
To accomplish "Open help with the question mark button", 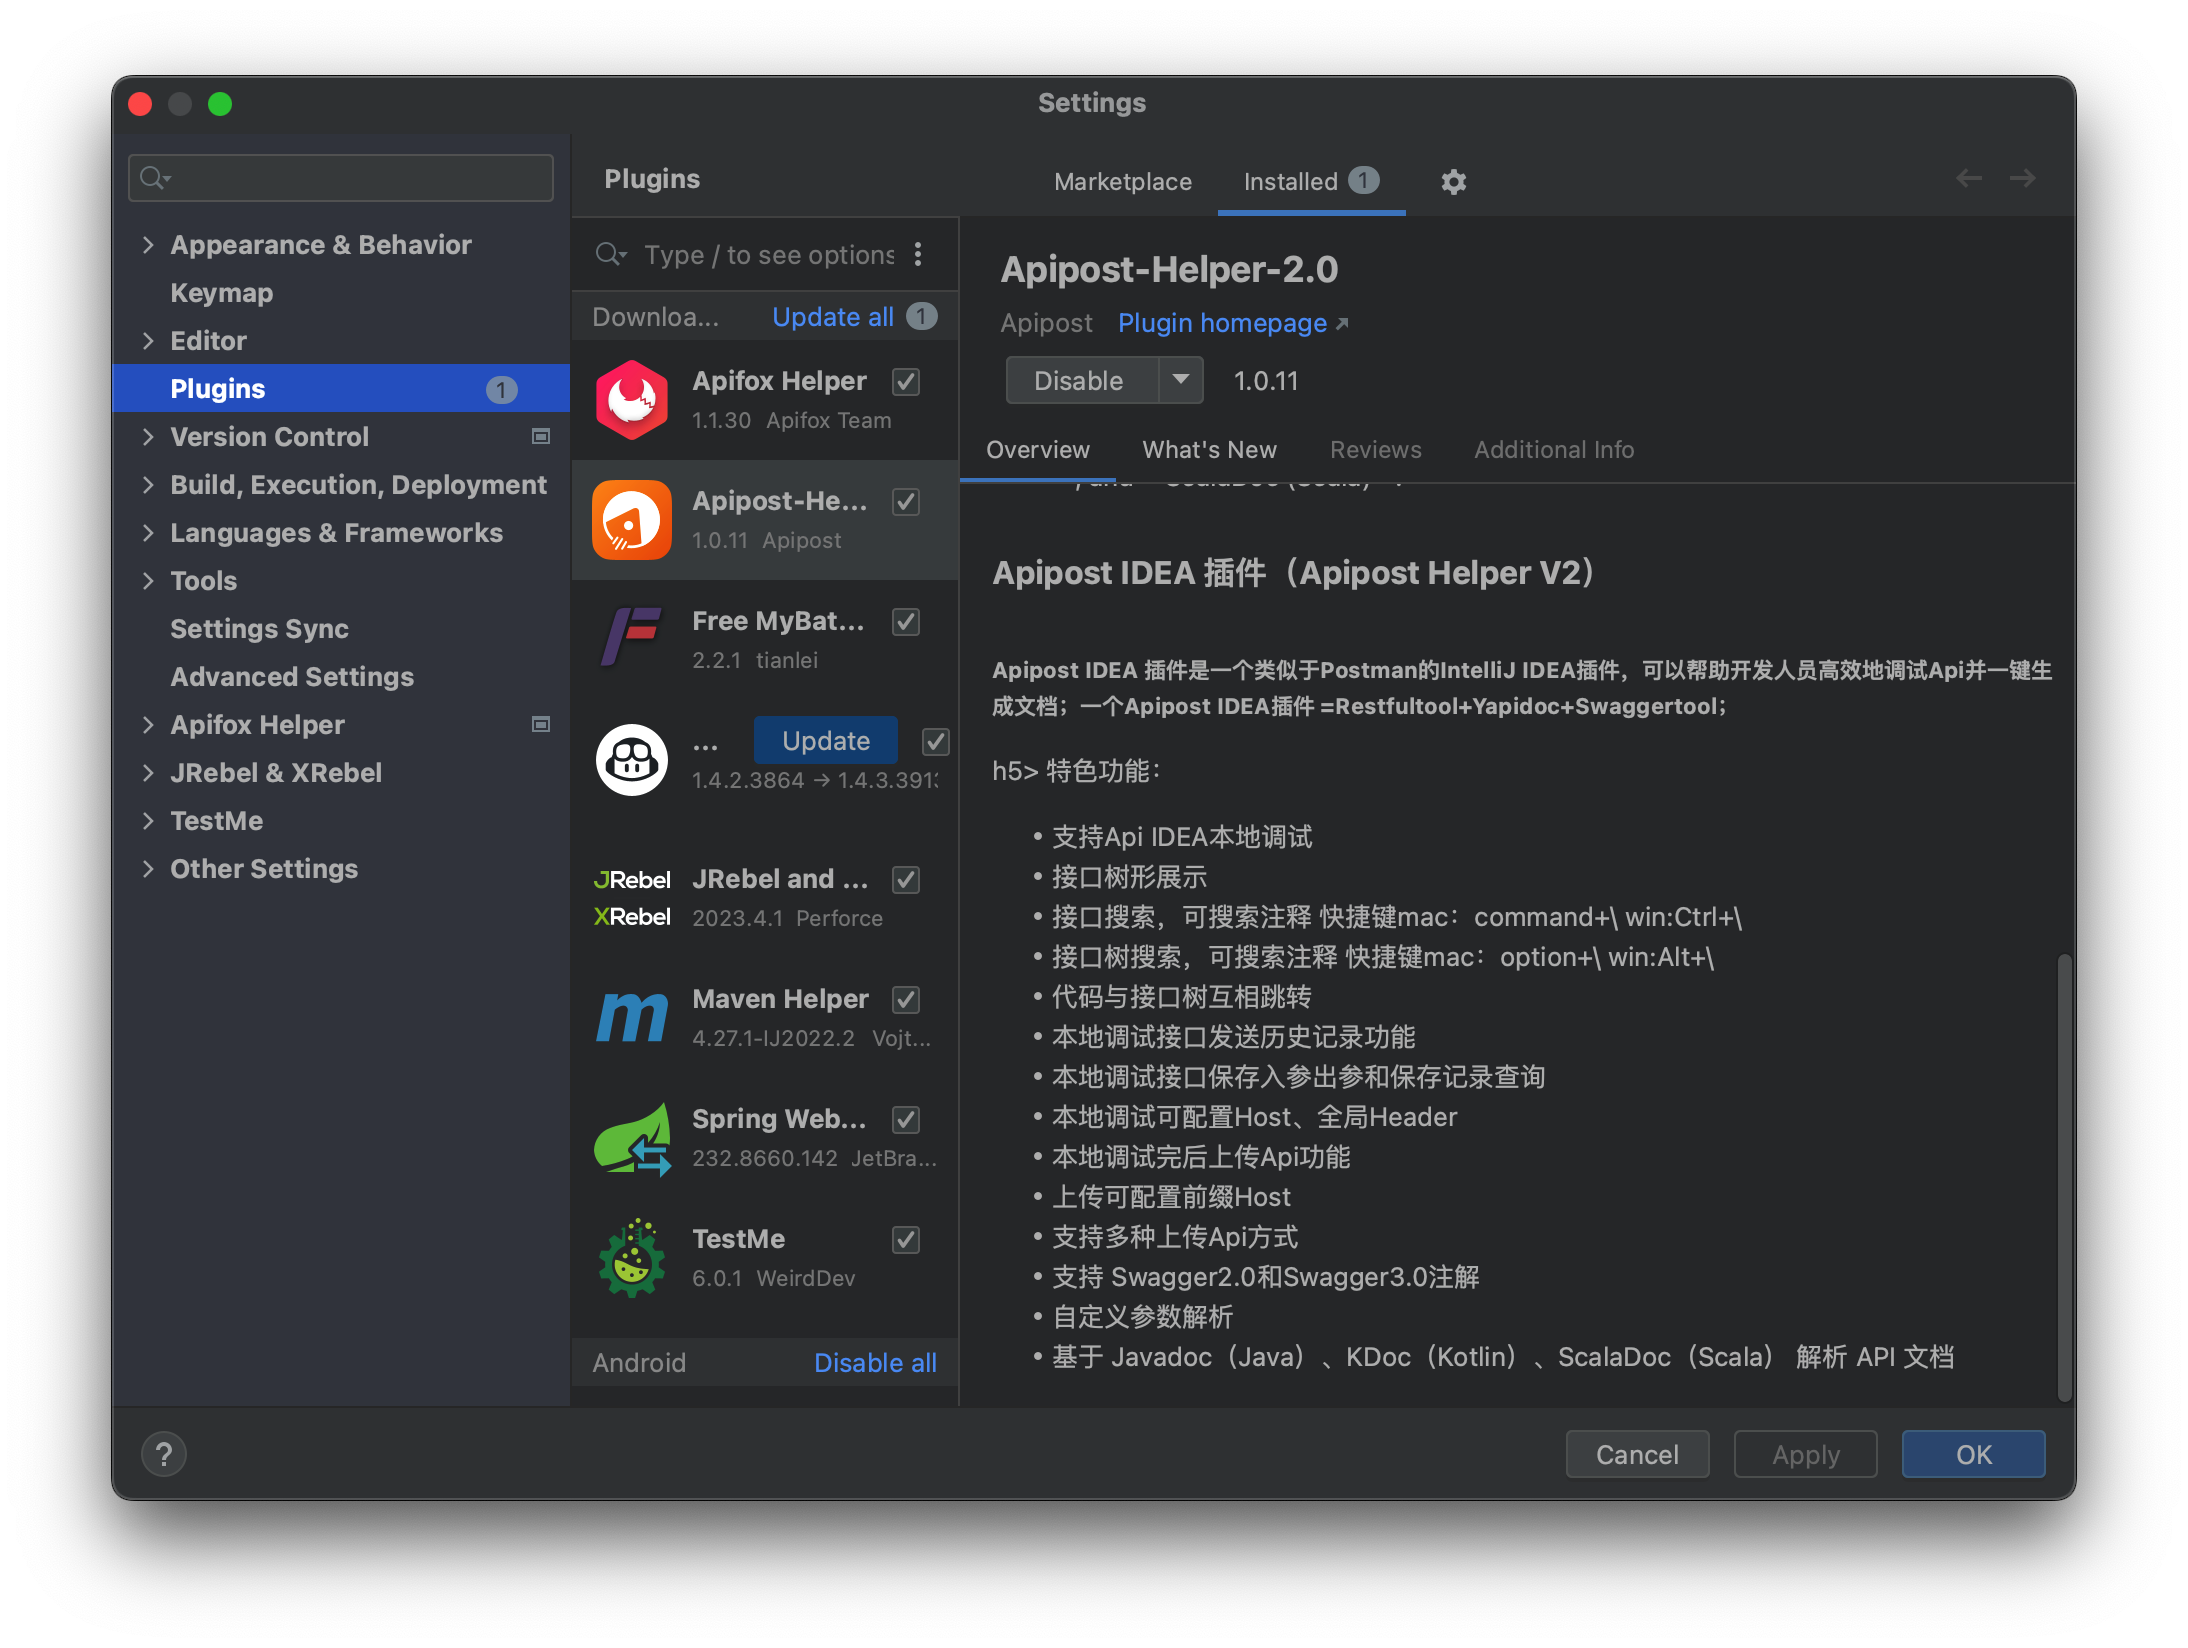I will tap(164, 1454).
